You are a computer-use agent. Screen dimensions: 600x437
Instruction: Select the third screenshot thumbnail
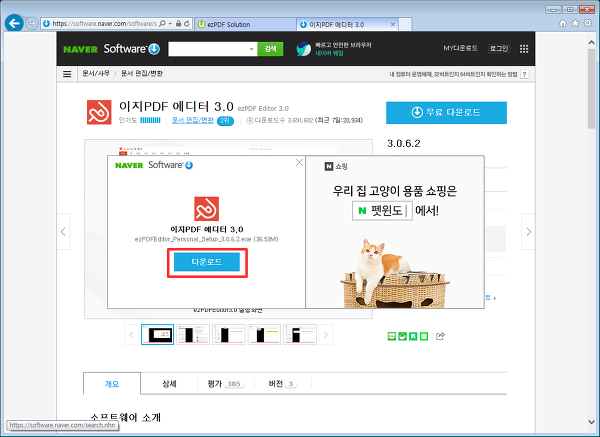229,335
